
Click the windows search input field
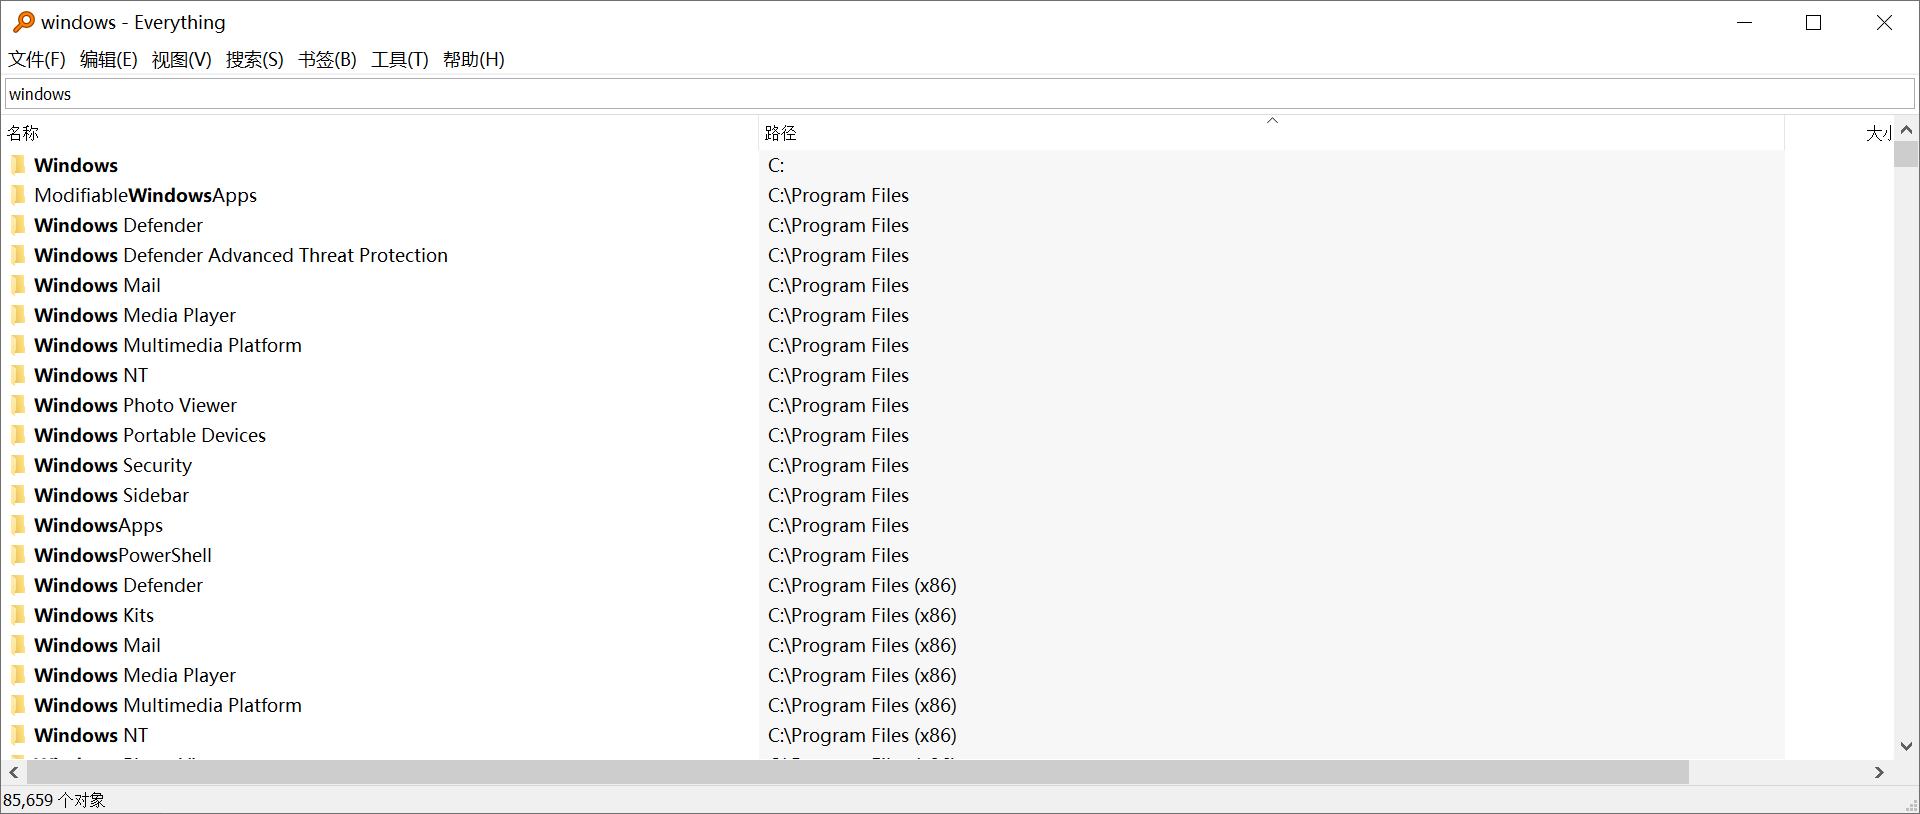(x=958, y=94)
